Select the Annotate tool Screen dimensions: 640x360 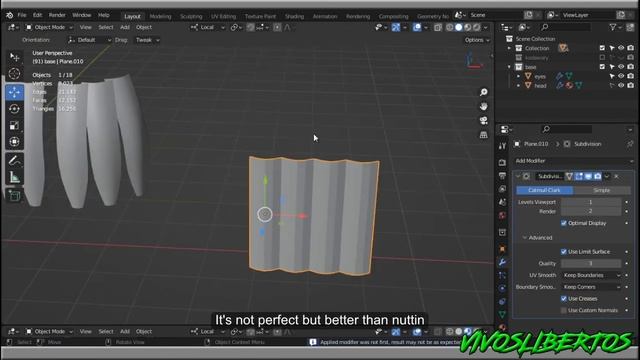(15, 161)
